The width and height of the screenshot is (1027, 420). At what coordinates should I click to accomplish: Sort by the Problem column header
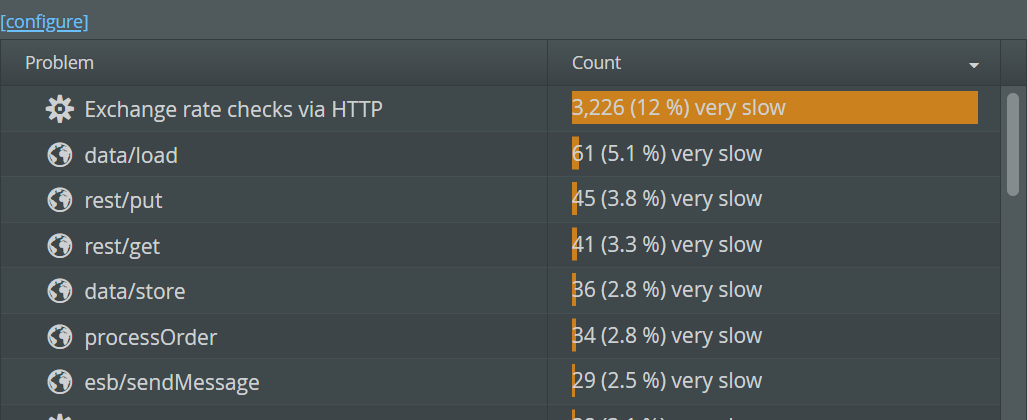click(x=274, y=63)
